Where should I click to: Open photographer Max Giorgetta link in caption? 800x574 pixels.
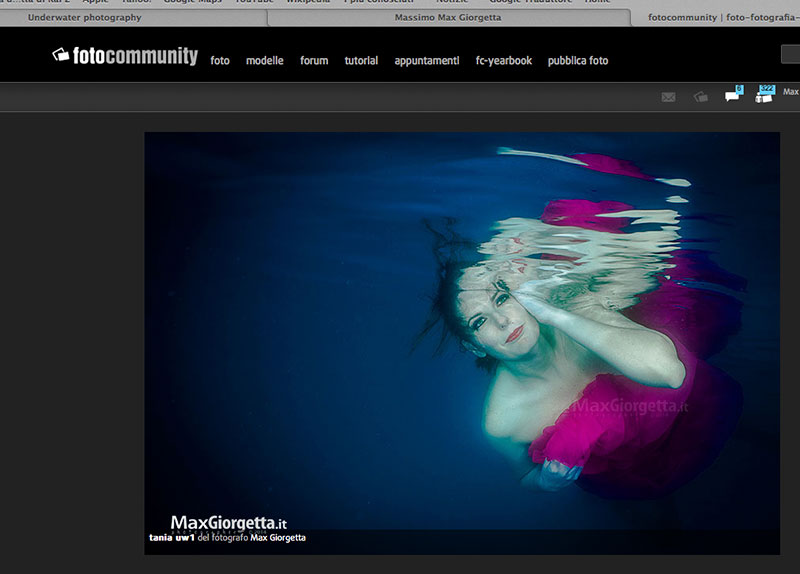278,538
